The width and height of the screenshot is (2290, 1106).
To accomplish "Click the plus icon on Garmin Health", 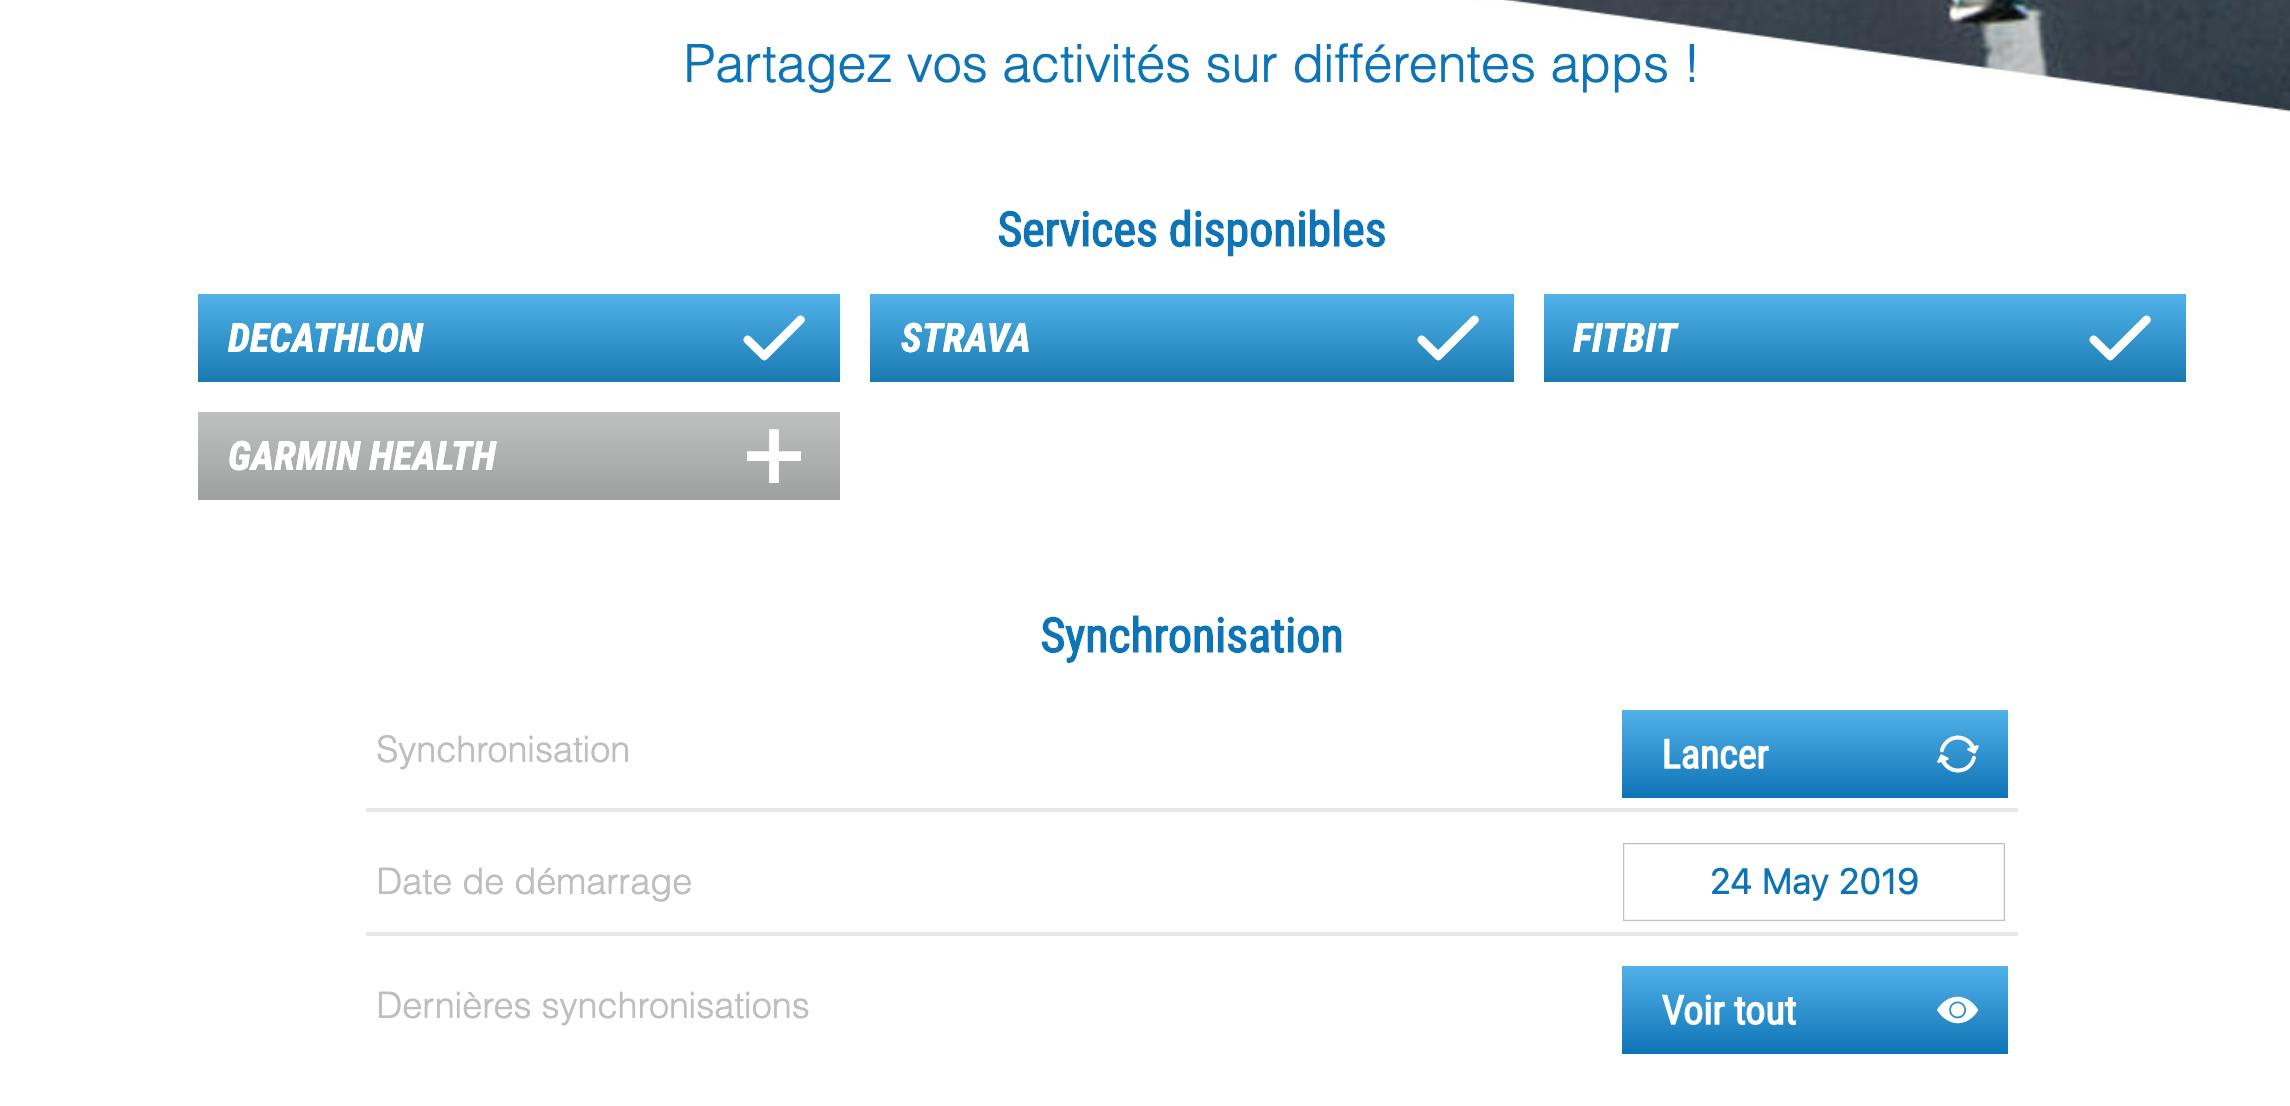I will [773, 456].
